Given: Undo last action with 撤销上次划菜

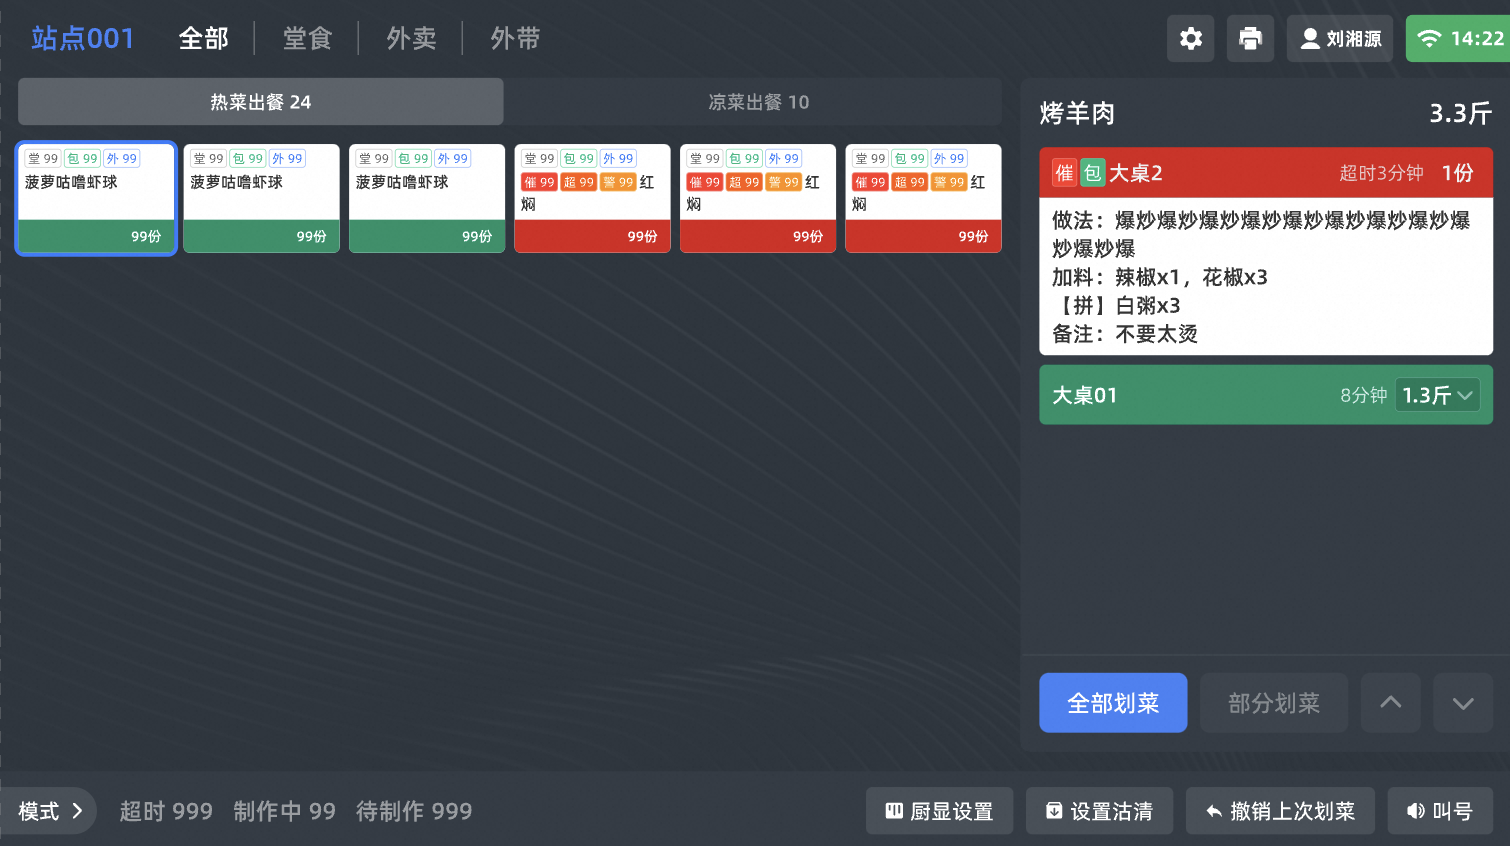Looking at the screenshot, I should (x=1280, y=811).
